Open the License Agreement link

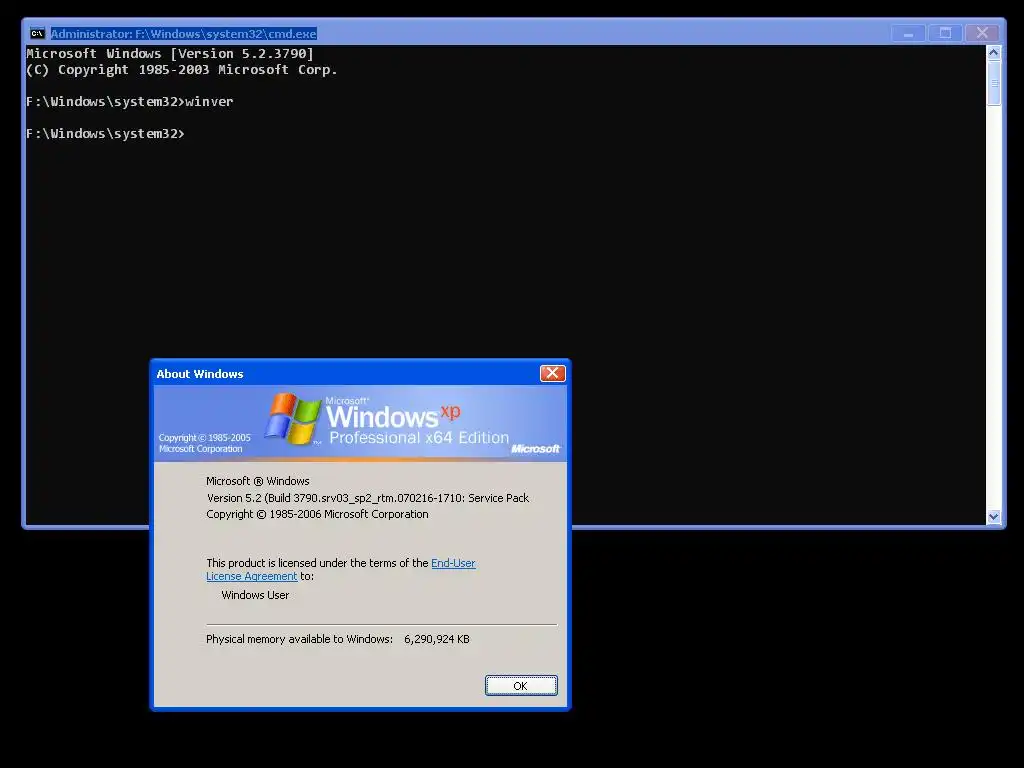coord(251,576)
